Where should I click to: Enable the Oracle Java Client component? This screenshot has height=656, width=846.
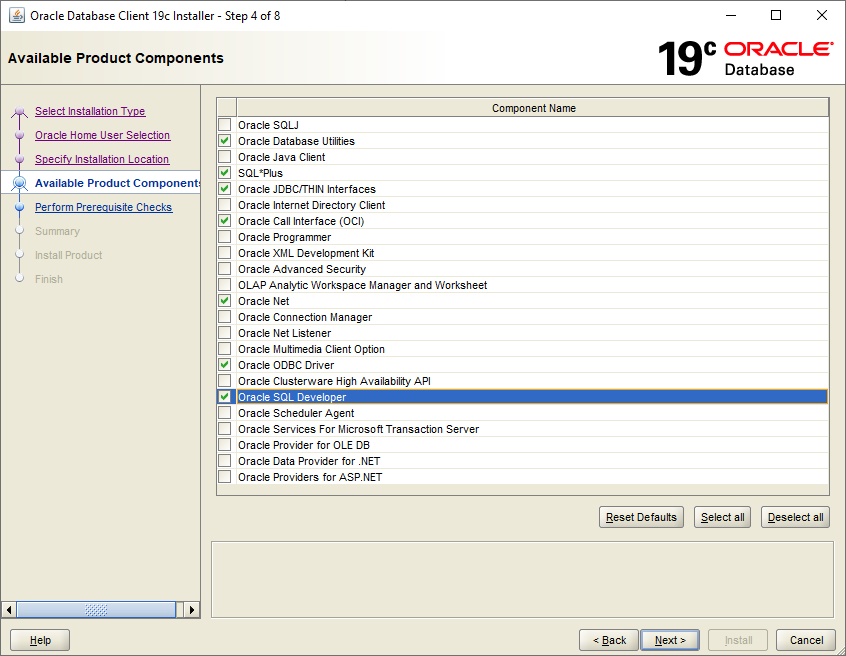tap(224, 157)
